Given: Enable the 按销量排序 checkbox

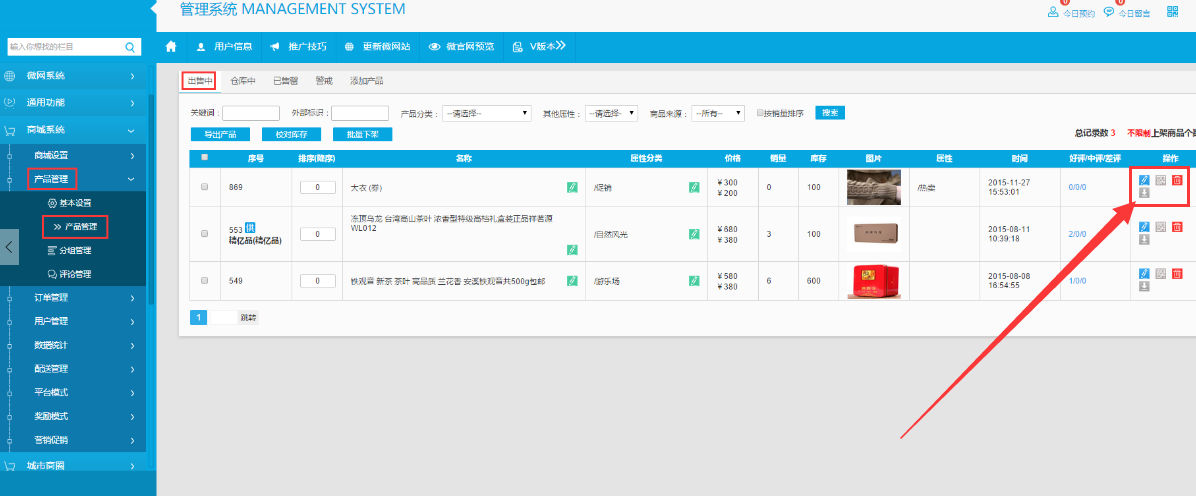Looking at the screenshot, I should click(761, 113).
